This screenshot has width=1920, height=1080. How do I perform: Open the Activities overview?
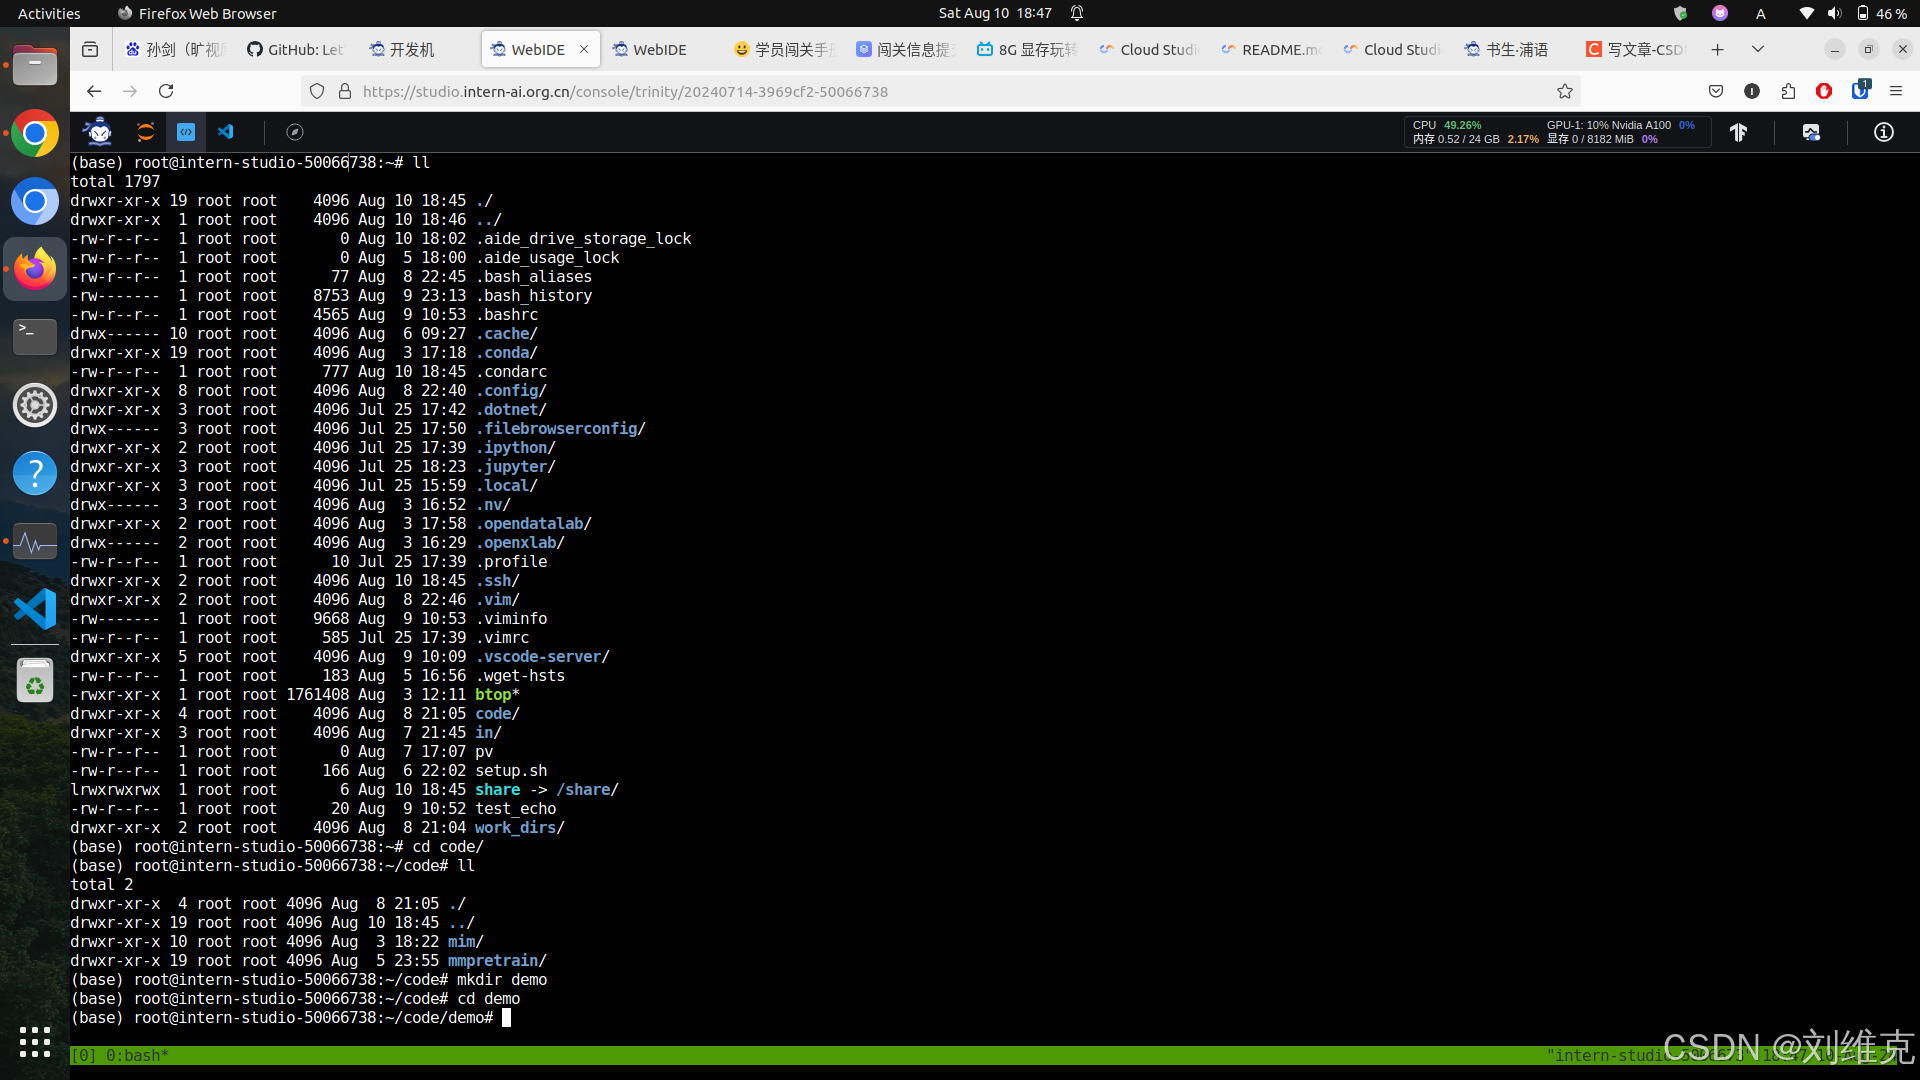pos(49,13)
